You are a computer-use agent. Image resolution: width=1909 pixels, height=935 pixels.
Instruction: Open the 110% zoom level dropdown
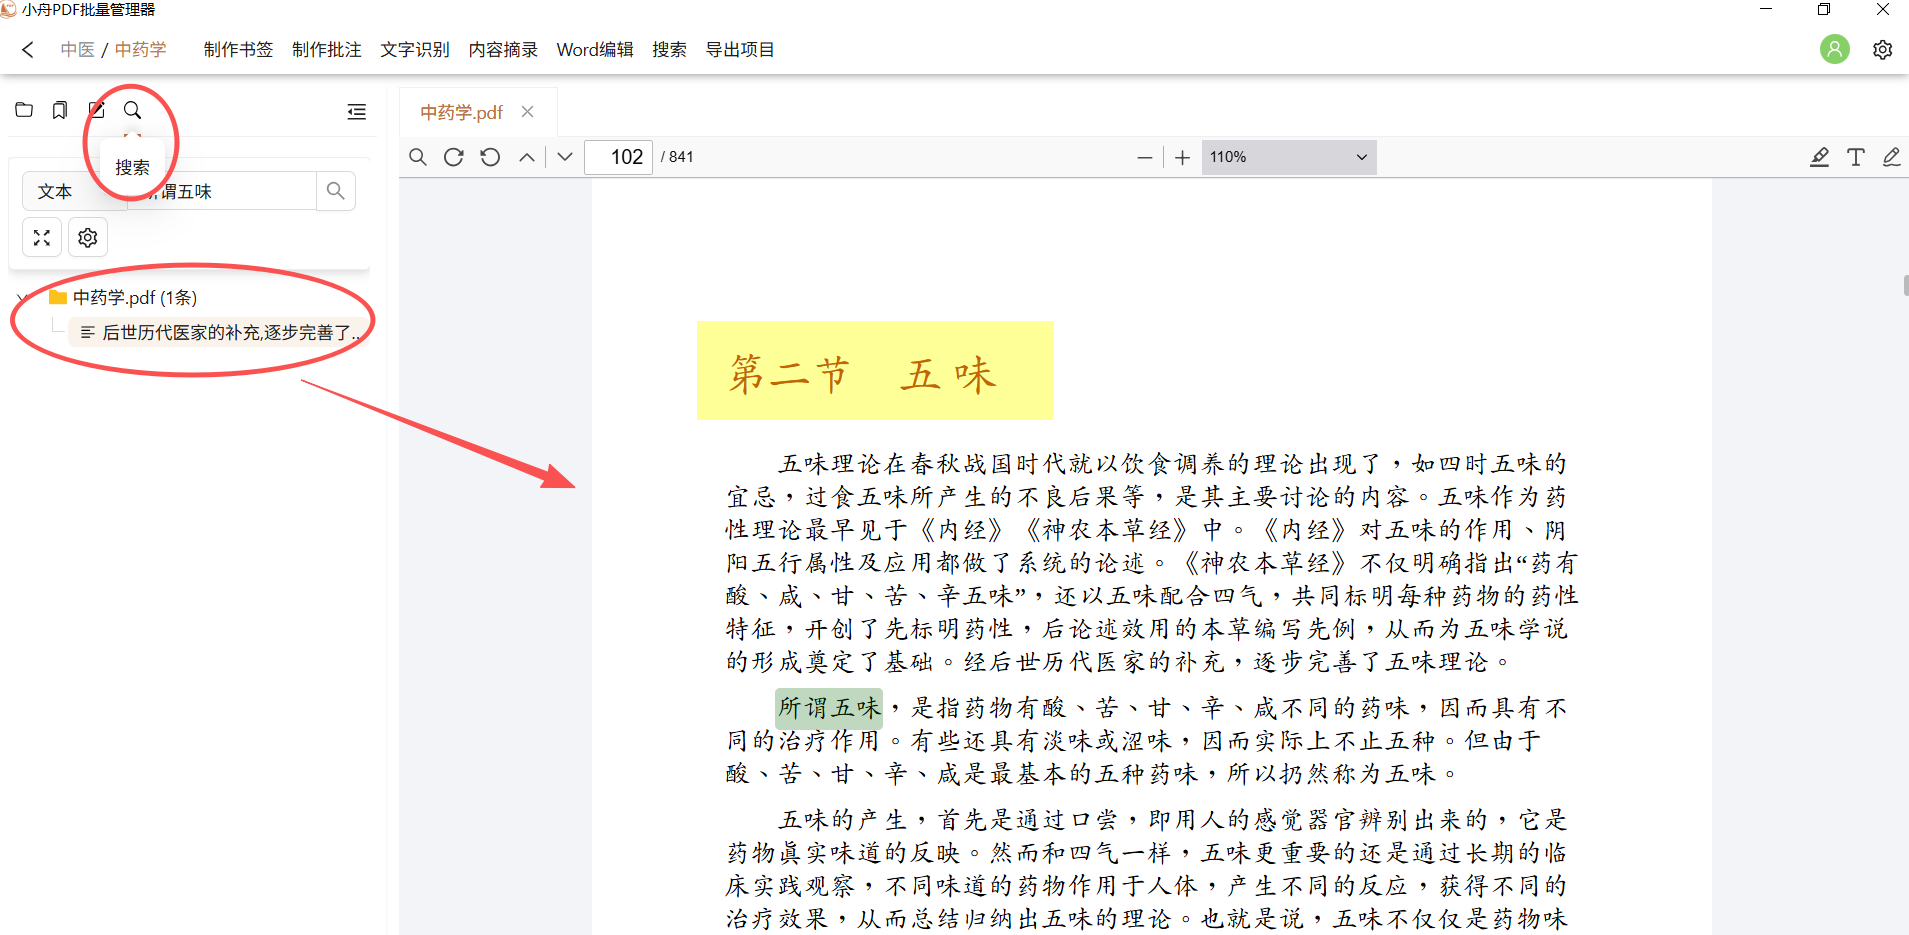[1288, 157]
